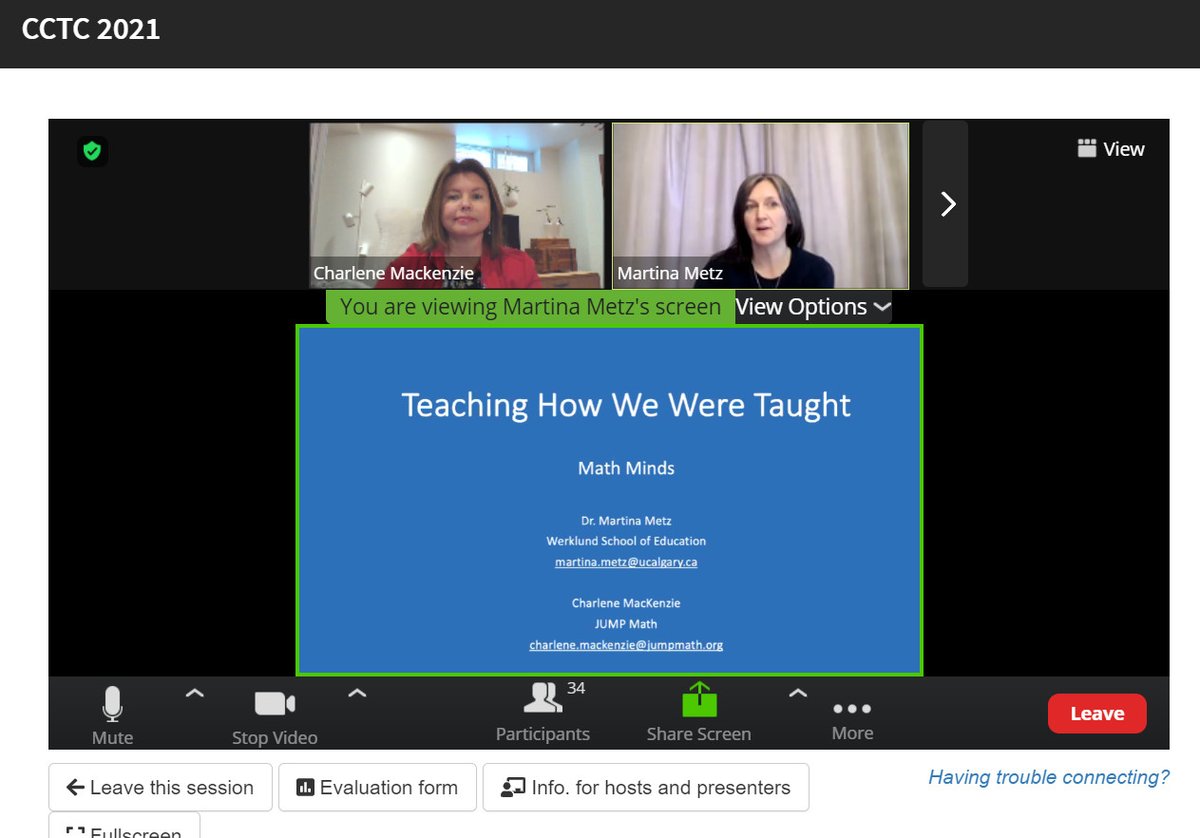This screenshot has height=838, width=1200.
Task: Expand the microphone audio settings chevron
Action: (x=195, y=692)
